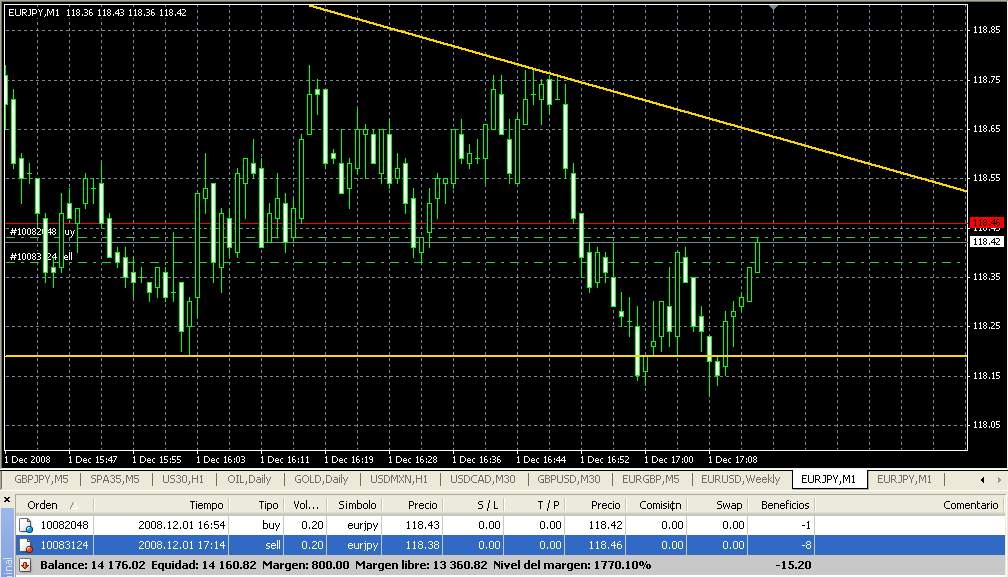Click the Precio header next to T / P
The height and width of the screenshot is (577, 1008).
pyautogui.click(x=595, y=505)
